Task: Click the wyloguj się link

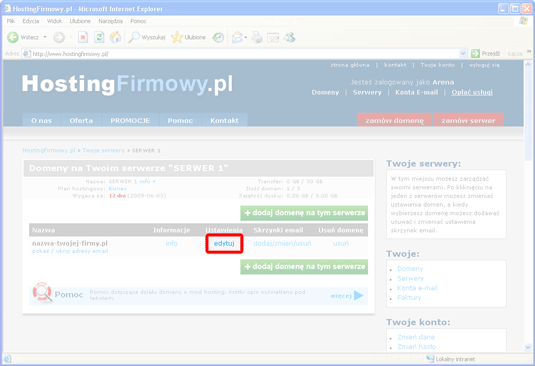Action: [x=484, y=65]
